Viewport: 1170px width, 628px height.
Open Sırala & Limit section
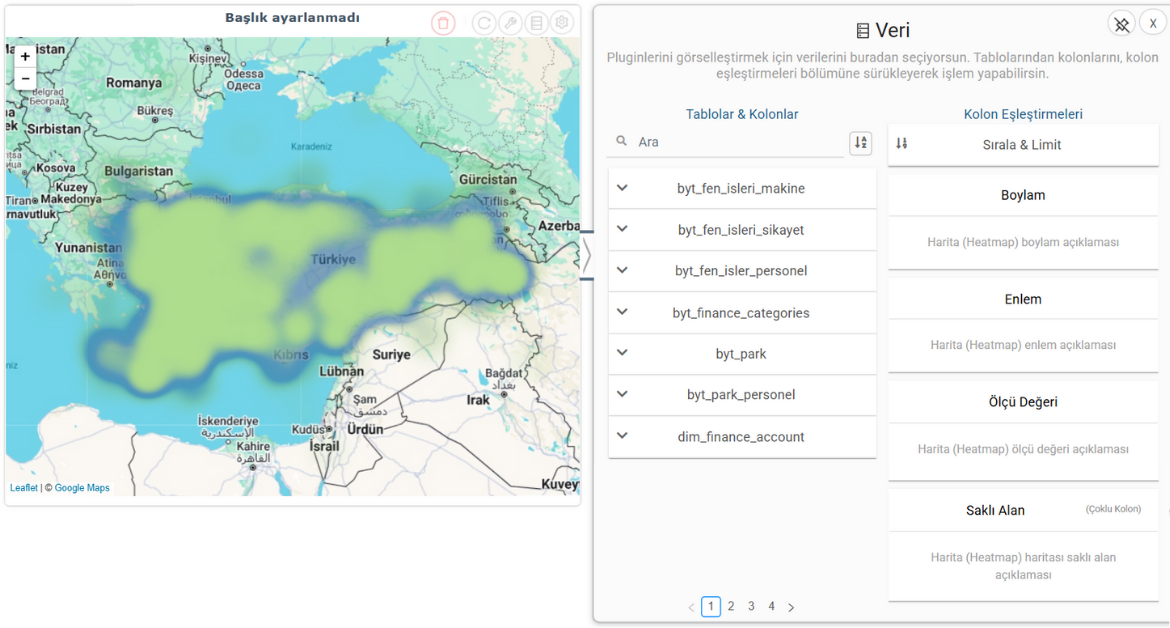pyautogui.click(x=1022, y=145)
